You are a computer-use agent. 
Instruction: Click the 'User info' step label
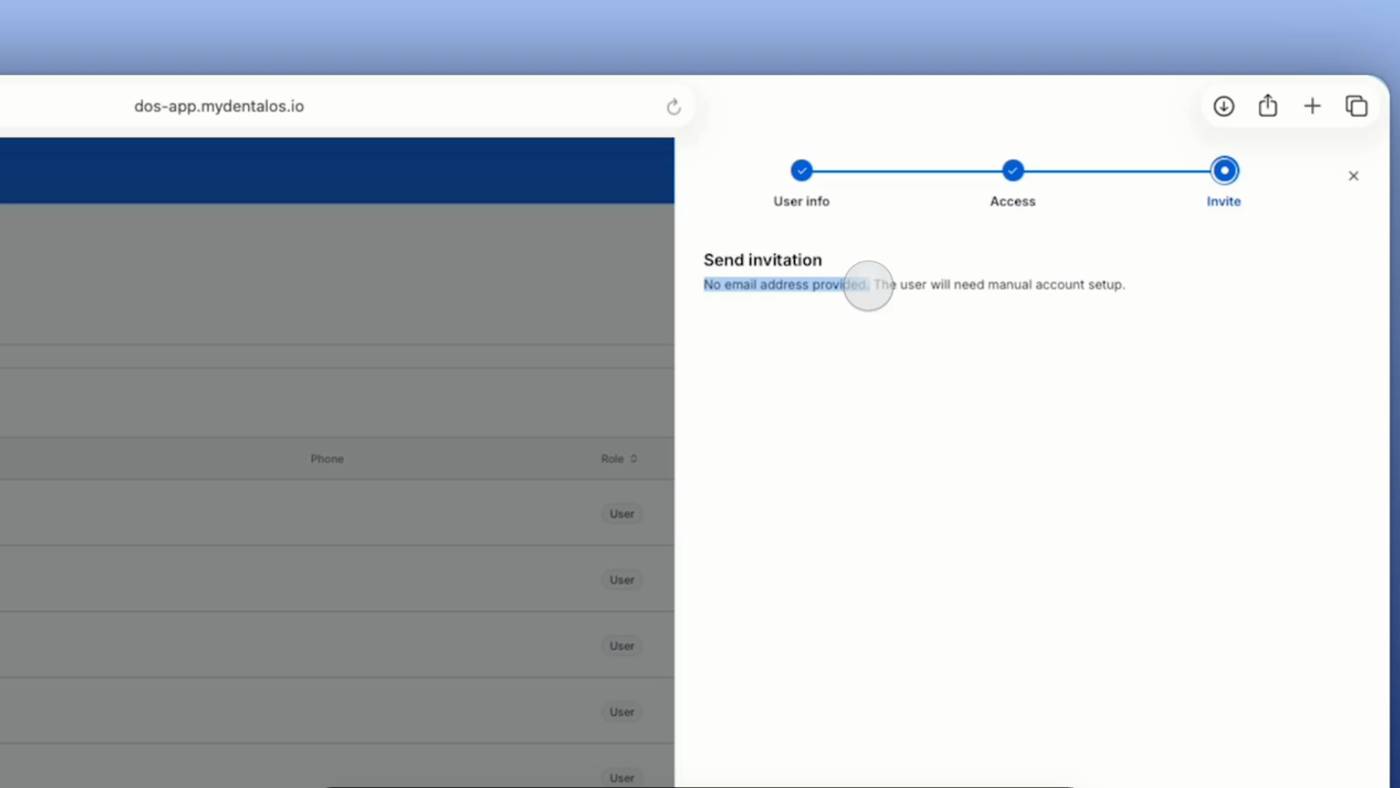coord(801,202)
